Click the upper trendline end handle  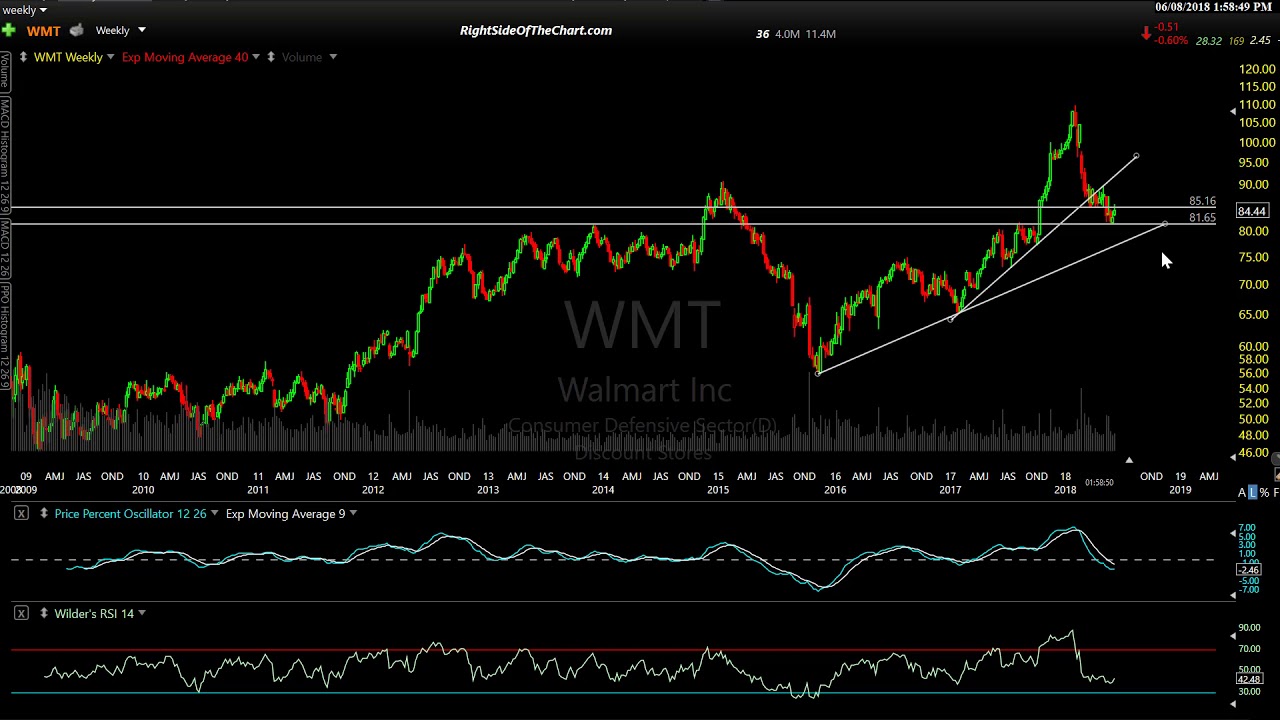(1136, 156)
